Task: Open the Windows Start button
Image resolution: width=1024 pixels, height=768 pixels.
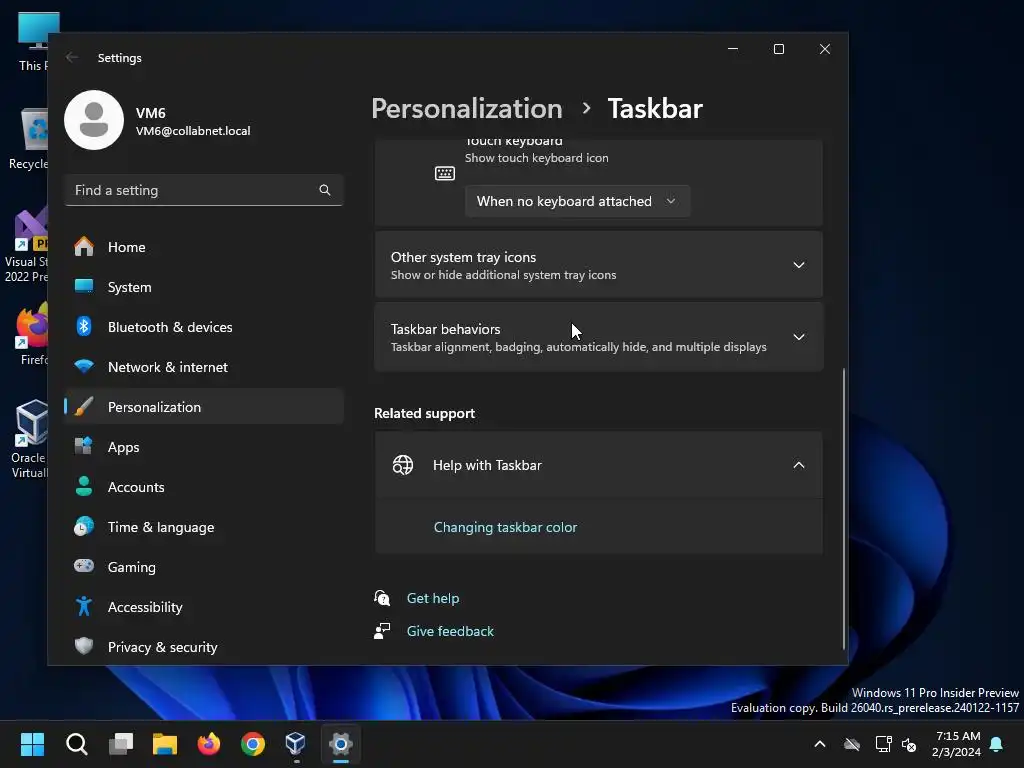Action: (32, 744)
